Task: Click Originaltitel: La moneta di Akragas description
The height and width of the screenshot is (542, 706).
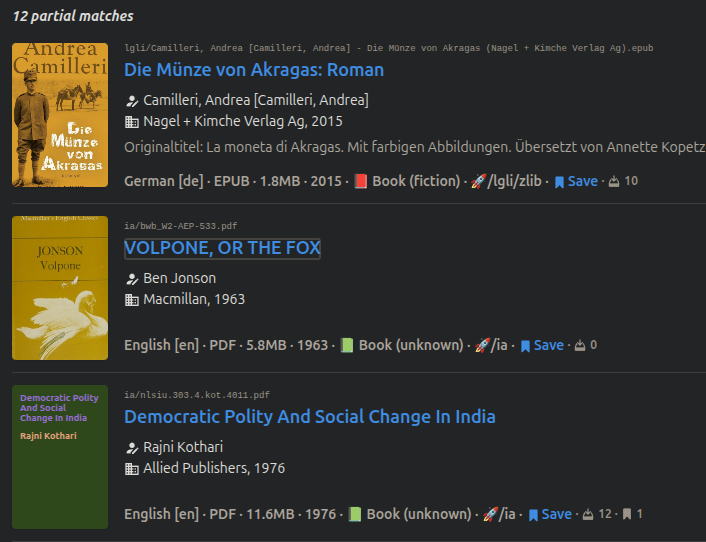Action: click(415, 147)
